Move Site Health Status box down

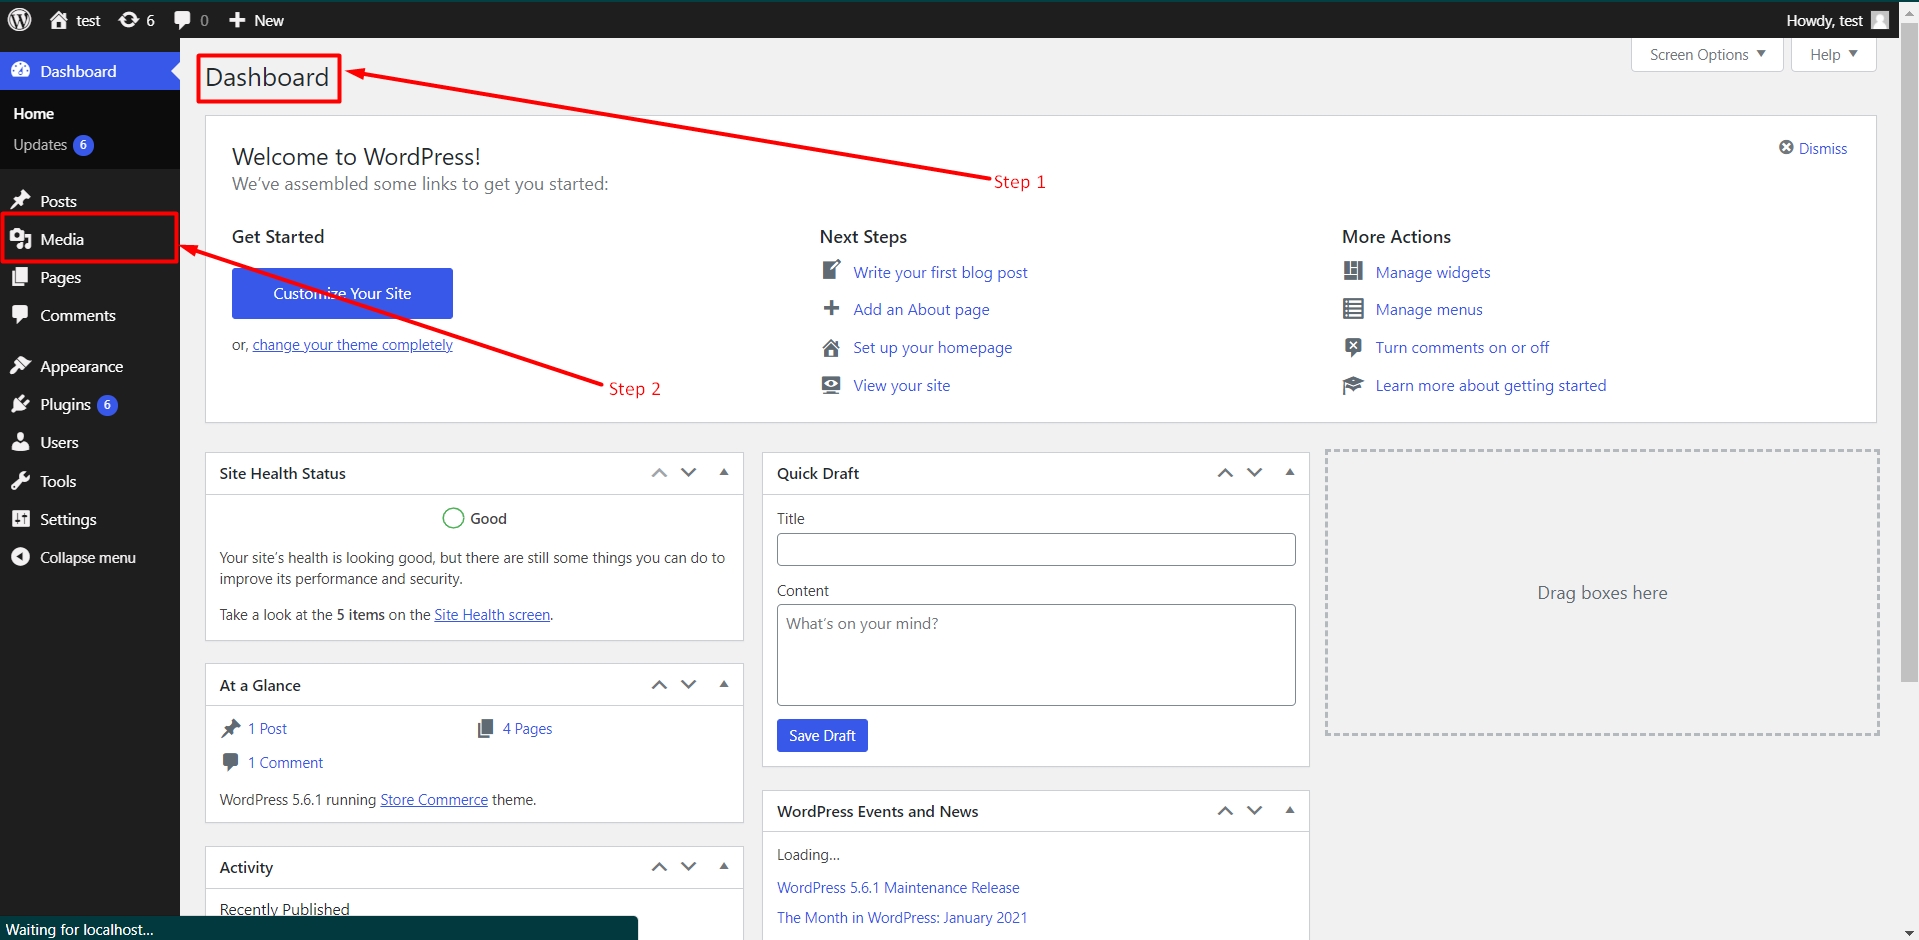point(689,472)
